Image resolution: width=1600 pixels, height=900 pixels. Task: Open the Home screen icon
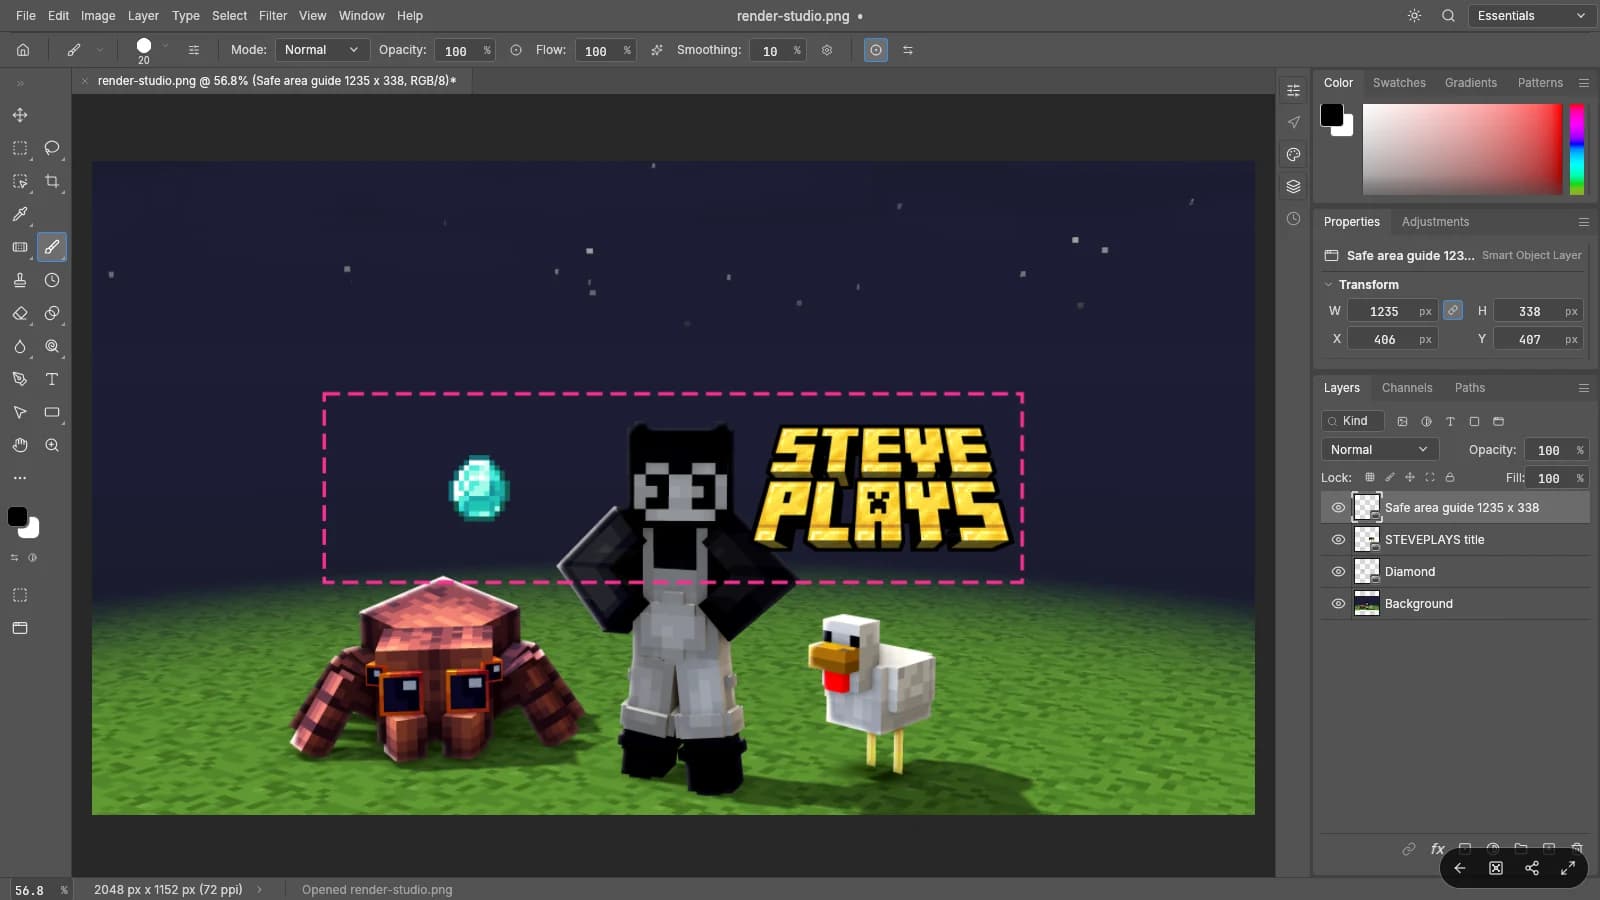pyautogui.click(x=23, y=50)
